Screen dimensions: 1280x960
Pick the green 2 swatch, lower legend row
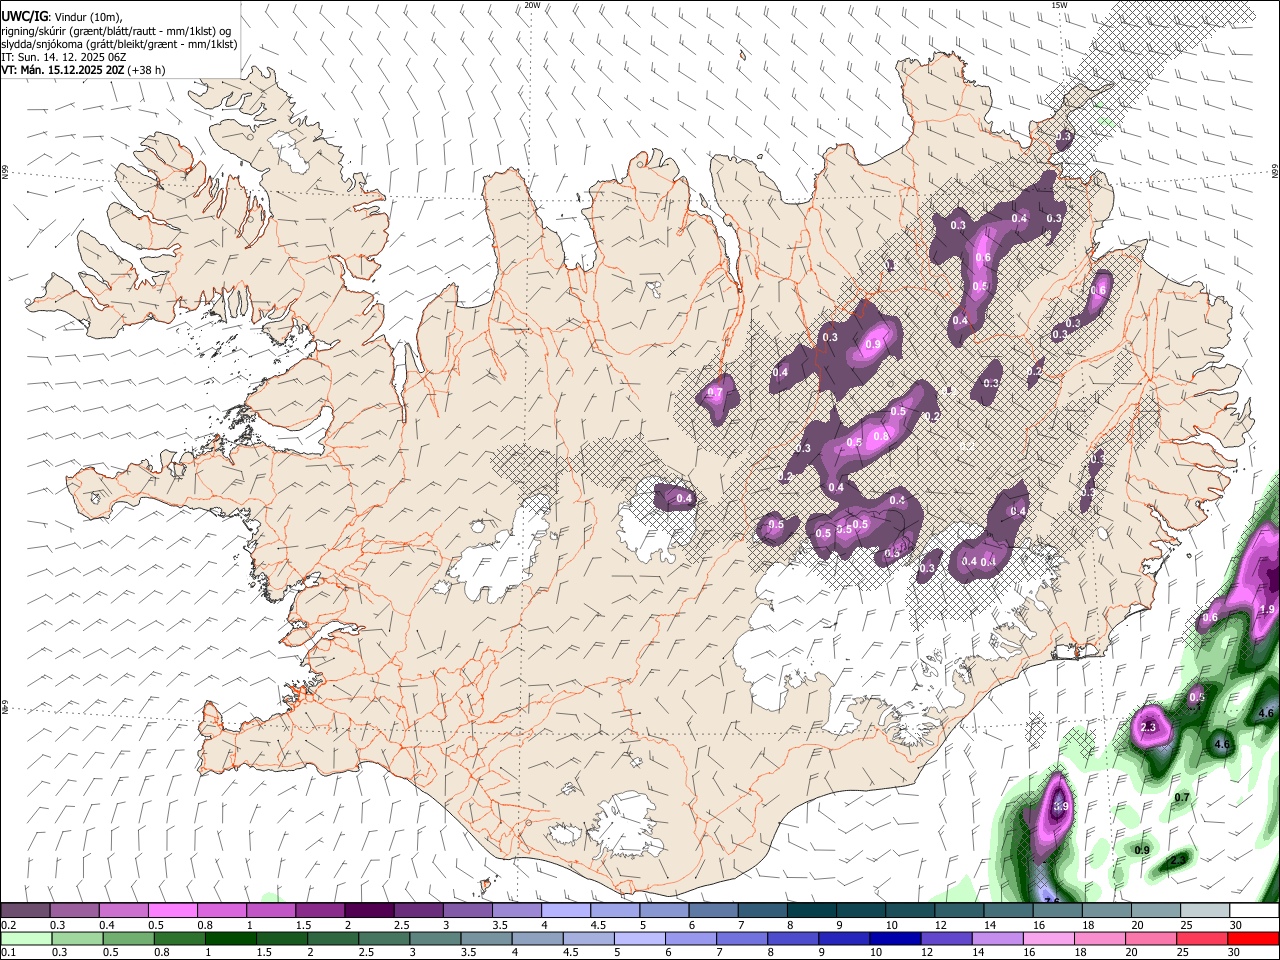[x=334, y=938]
